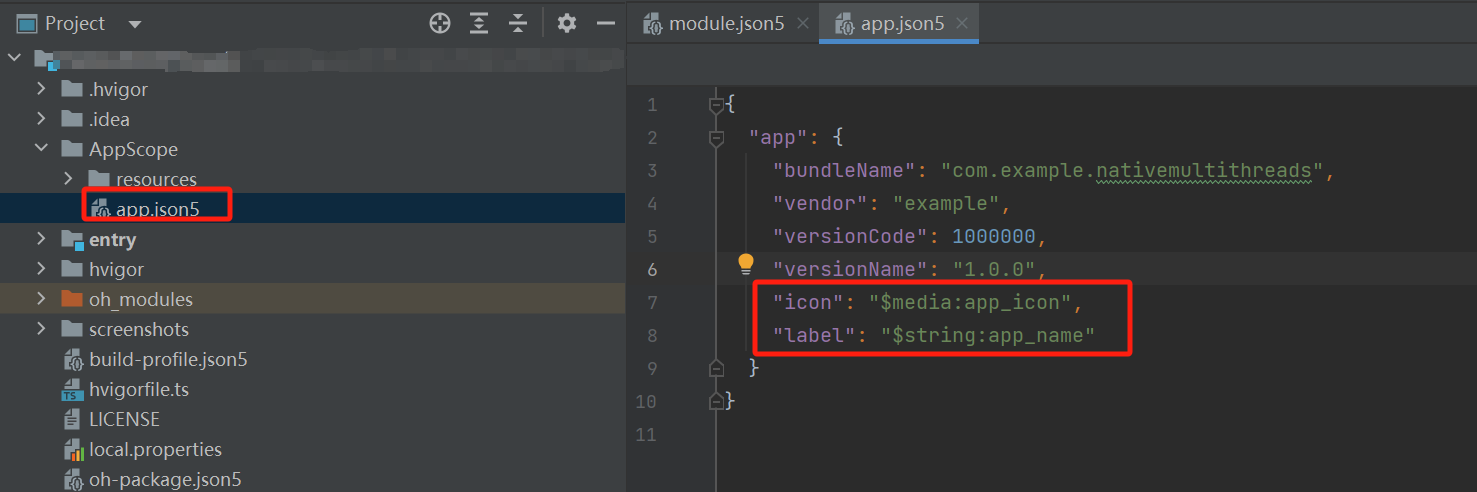1477x492 pixels.
Task: Hide the Project tool window
Action: point(605,23)
